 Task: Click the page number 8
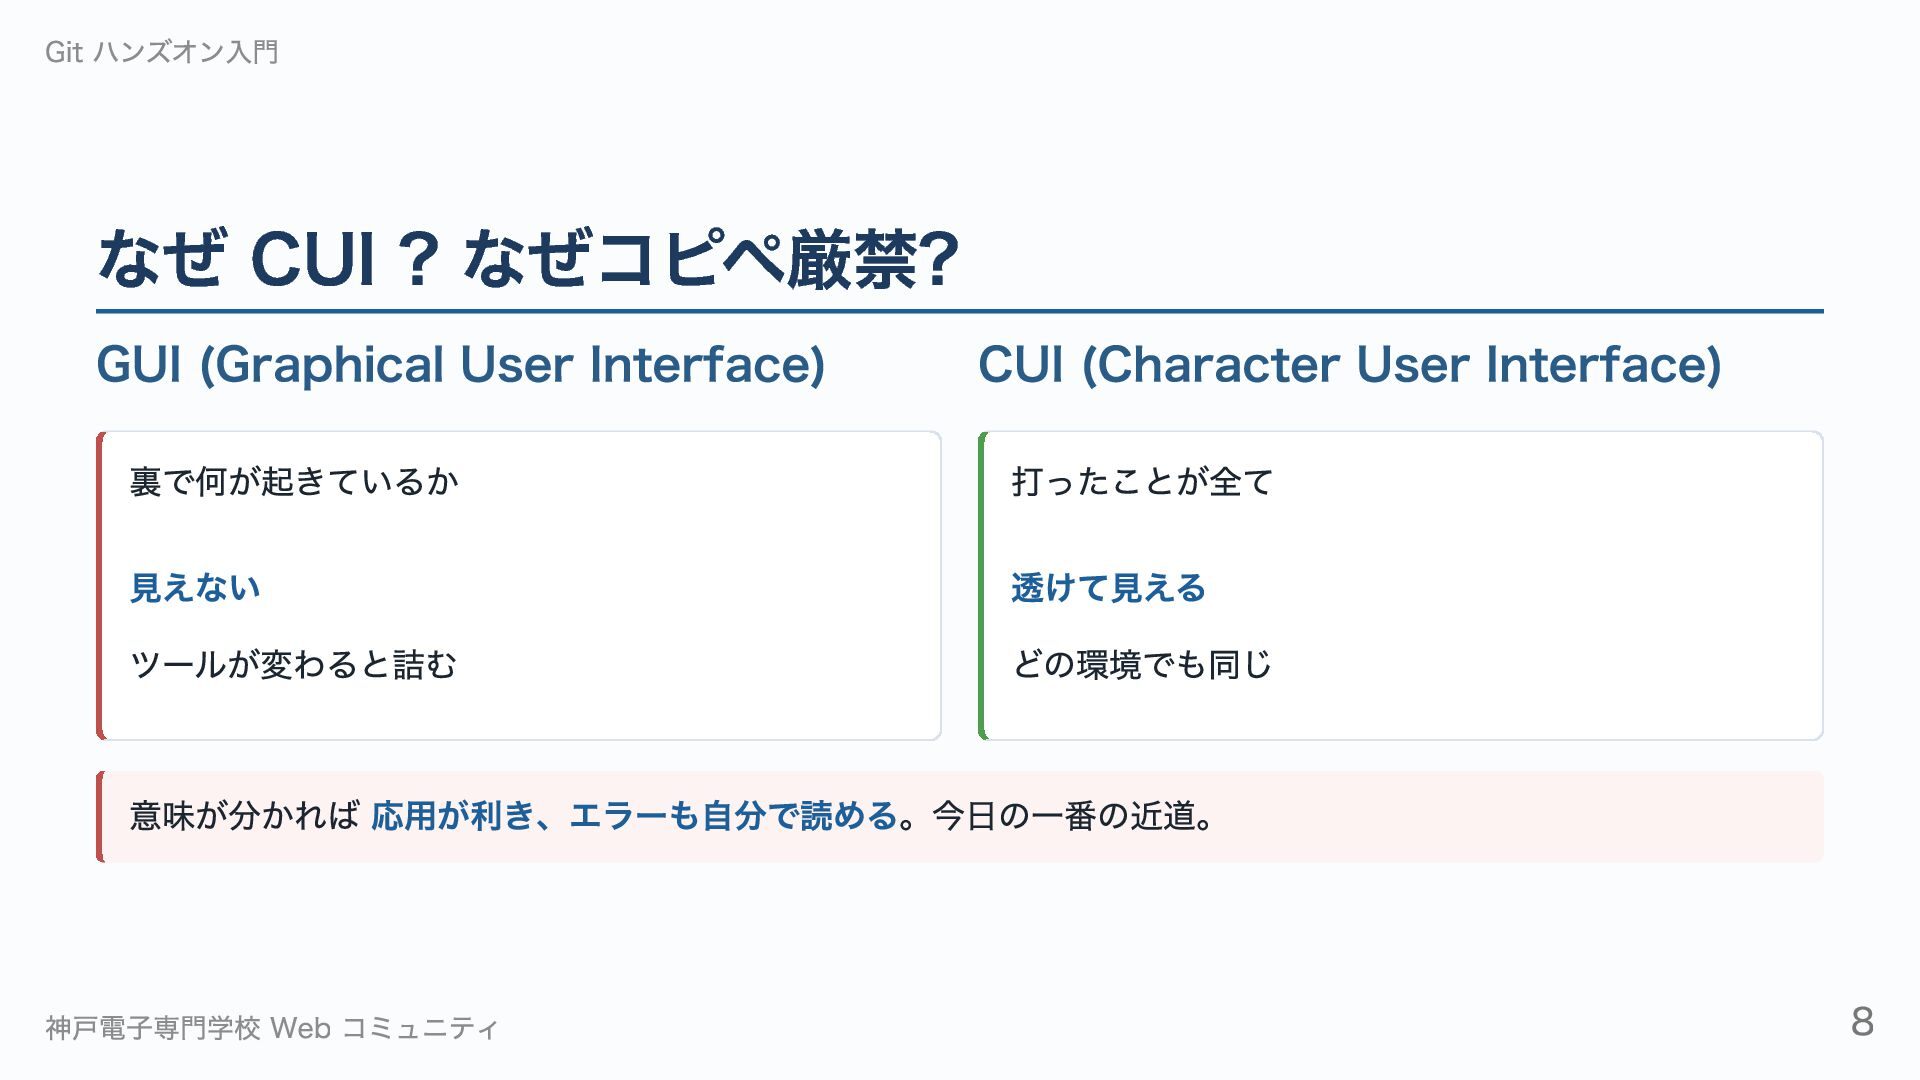click(x=1862, y=1022)
